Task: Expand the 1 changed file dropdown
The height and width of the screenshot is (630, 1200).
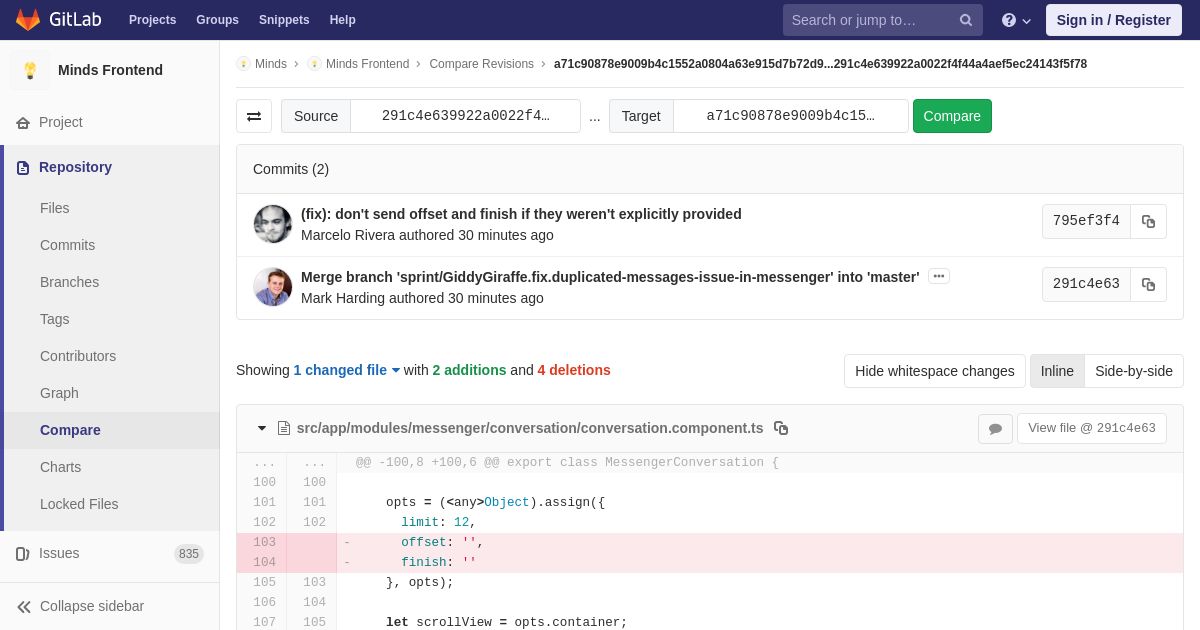Action: (x=346, y=370)
